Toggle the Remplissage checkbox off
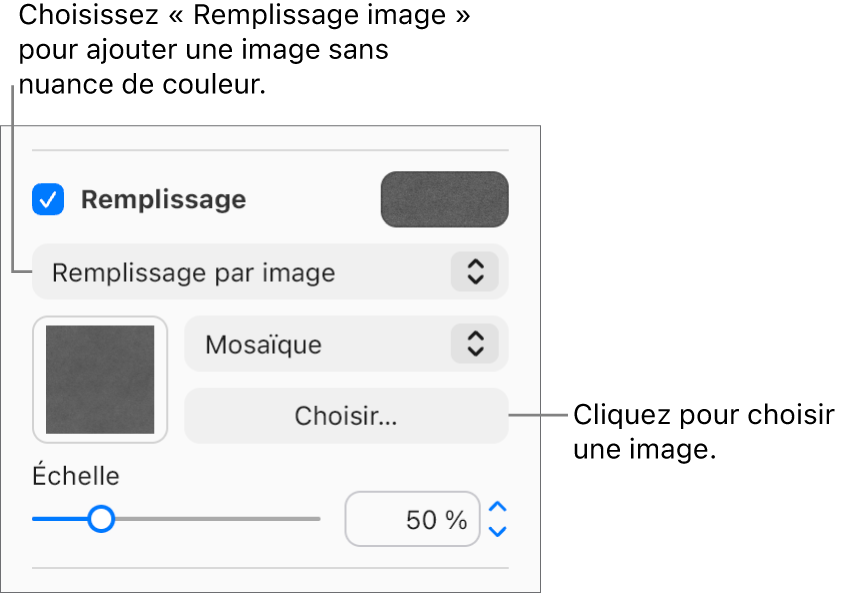 [x=47, y=199]
